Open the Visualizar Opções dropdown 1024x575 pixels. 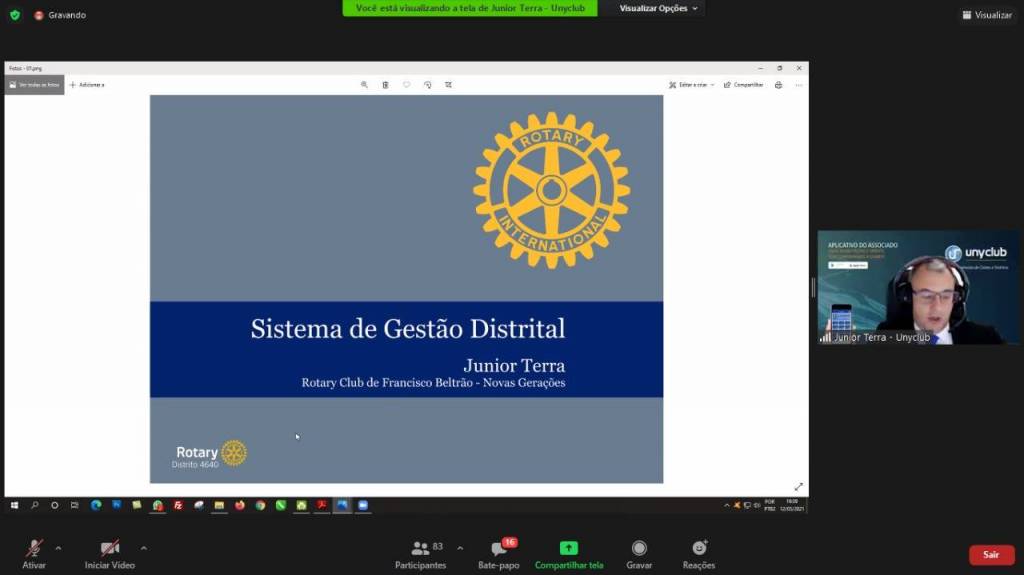659,8
